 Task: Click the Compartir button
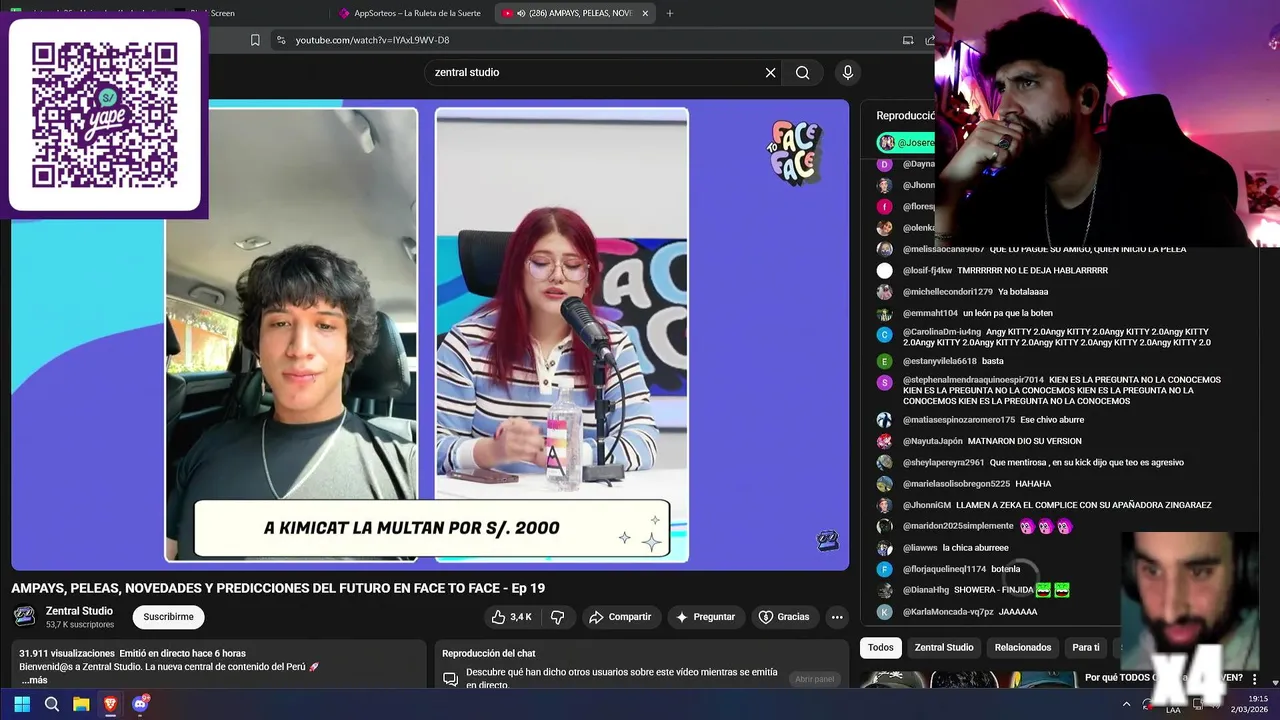pos(620,617)
